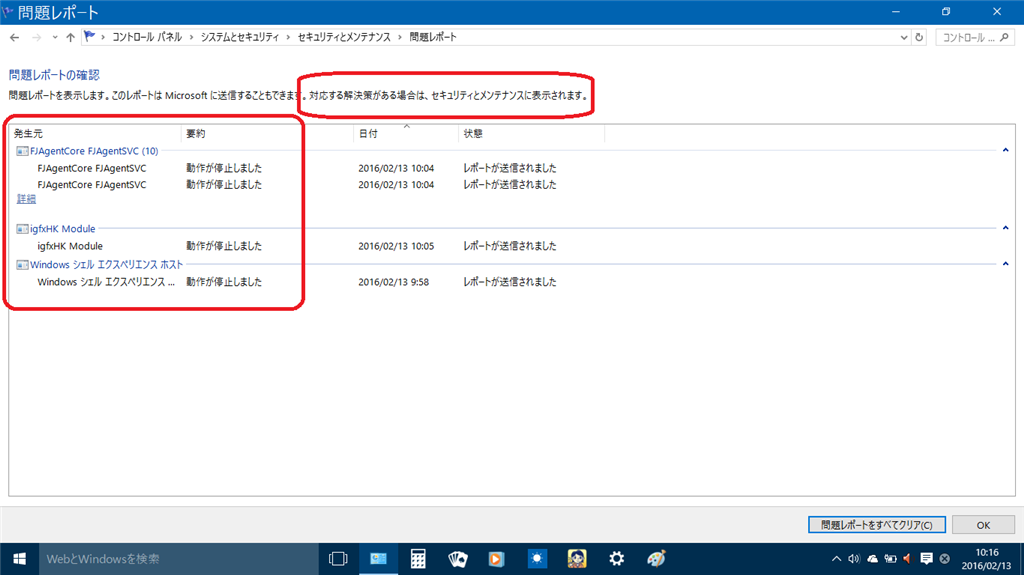The image size is (1024, 575).
Task: Click the date 2016/02/13 9:58
Action: coord(393,282)
